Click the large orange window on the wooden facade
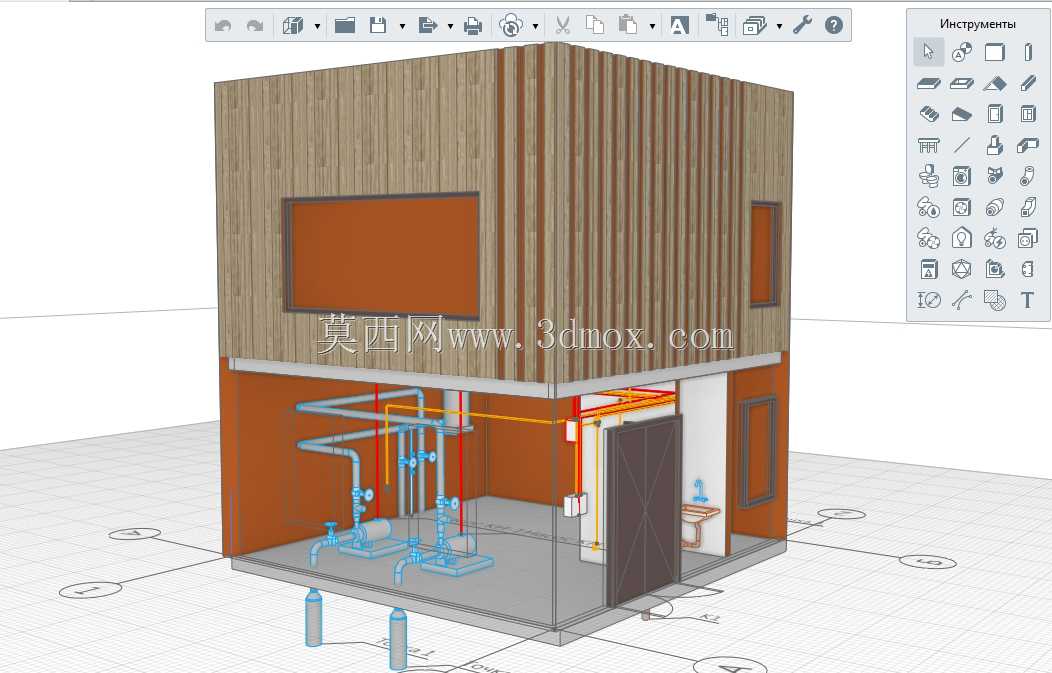Viewport: 1052px width, 673px height. click(x=382, y=255)
